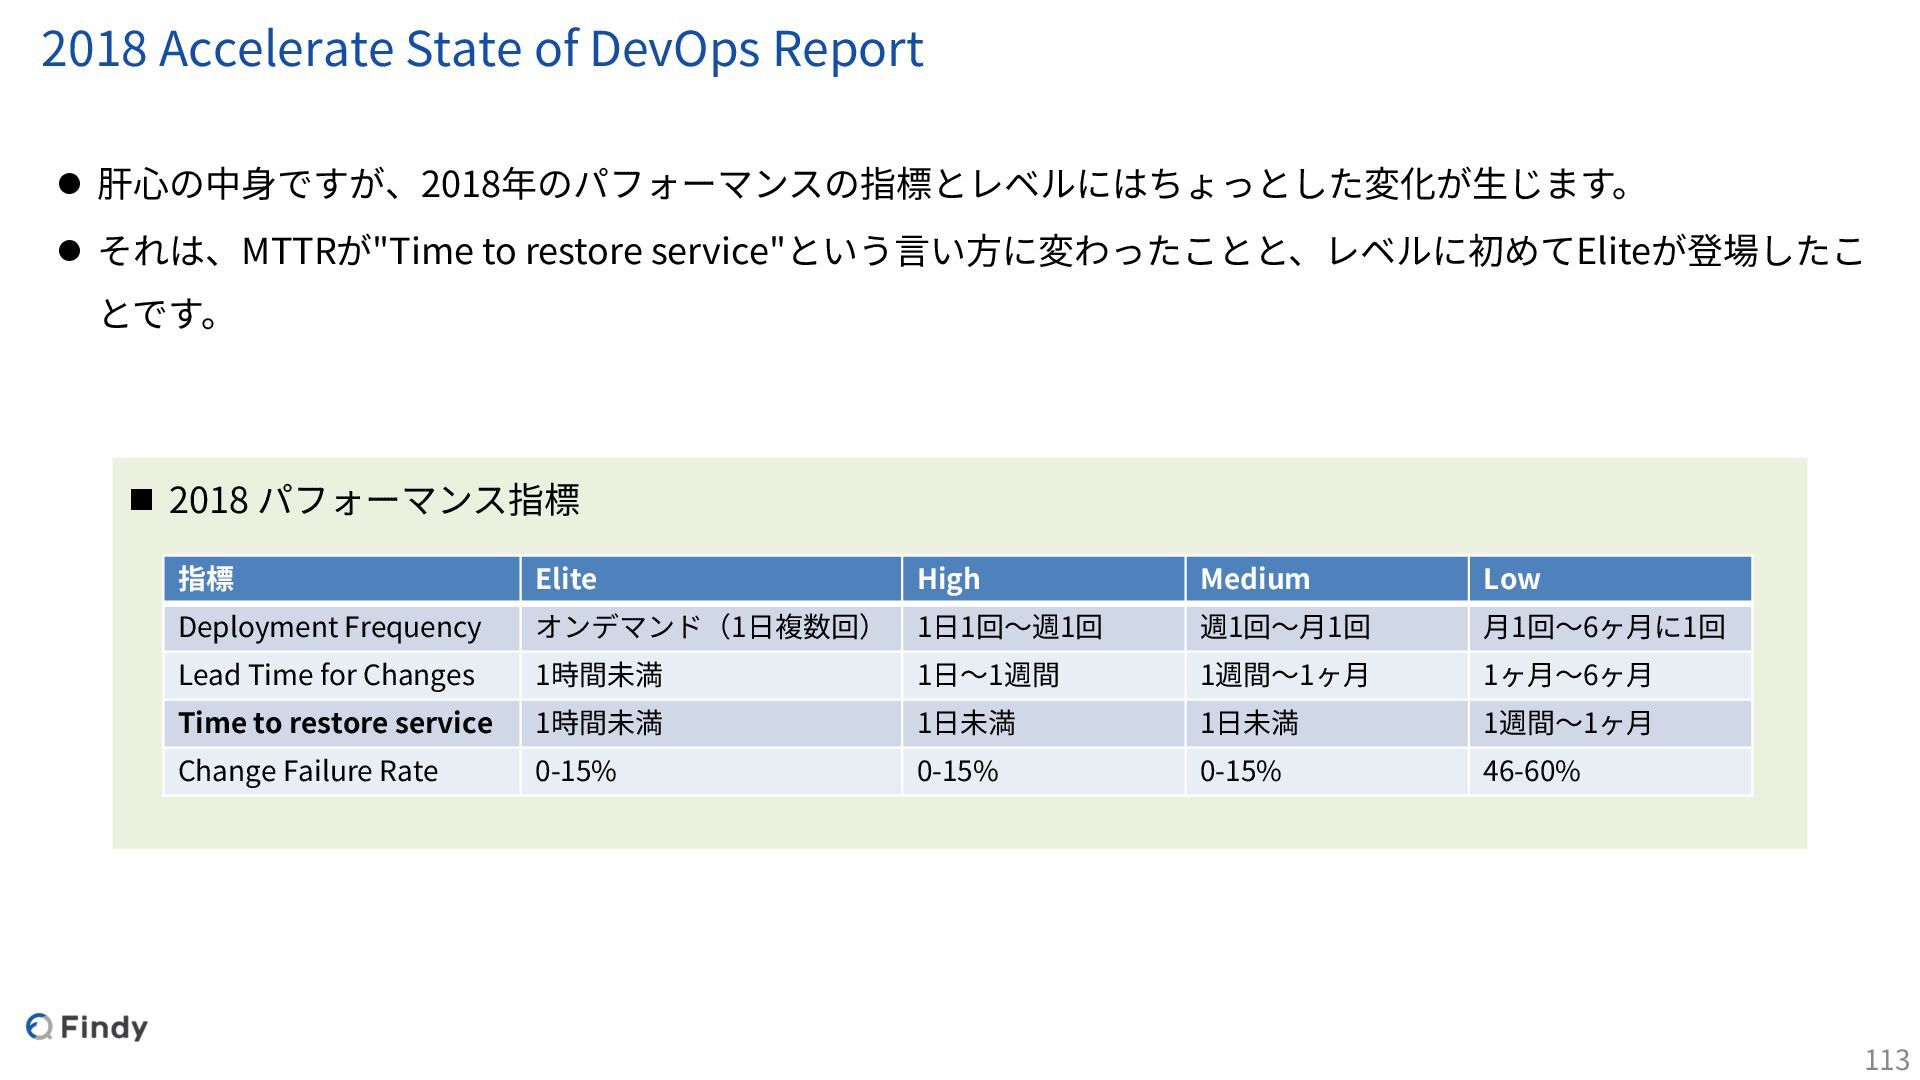Click the 月1回〜6ヶ月に1回 cell
1920x1080 pixels.
(x=1603, y=627)
